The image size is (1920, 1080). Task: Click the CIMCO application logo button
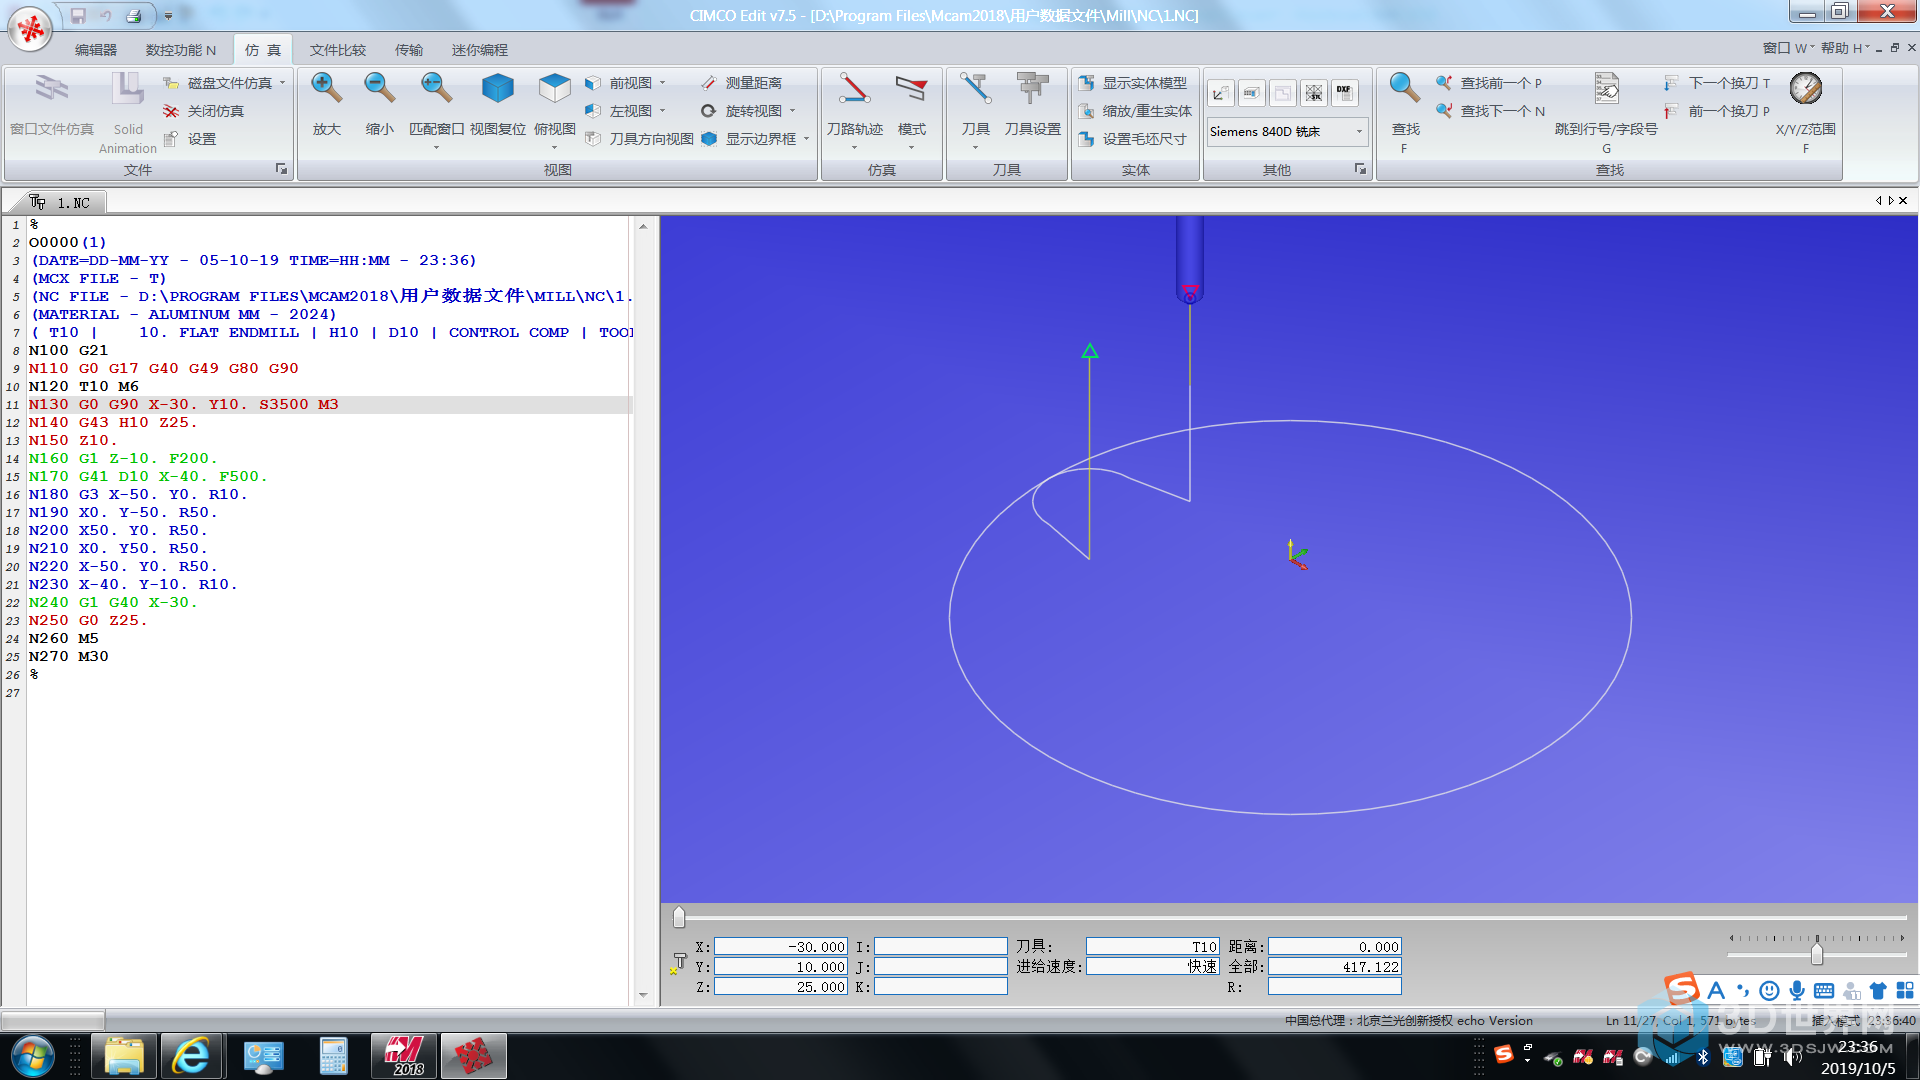pyautogui.click(x=31, y=29)
